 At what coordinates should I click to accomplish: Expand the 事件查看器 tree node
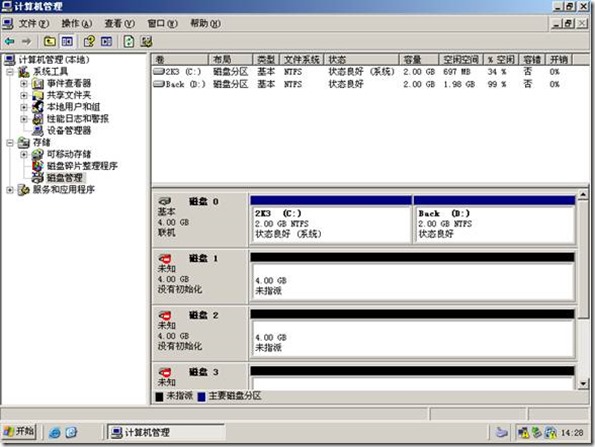(x=24, y=83)
